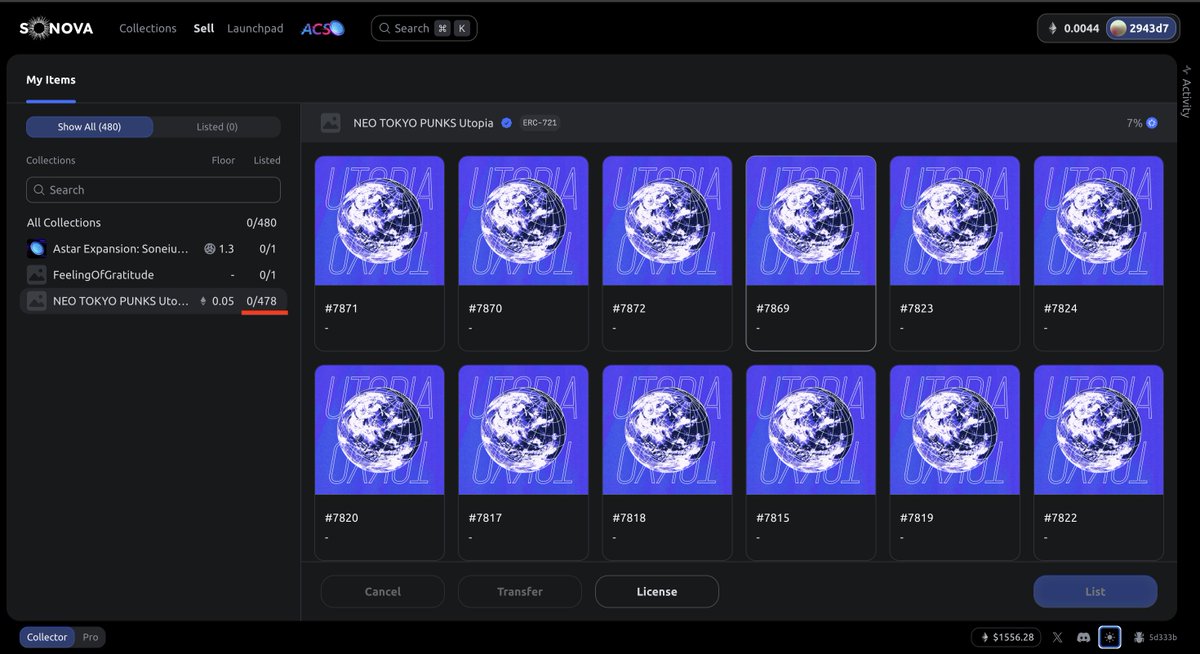Select NFT card #7870
The image size is (1200, 654).
click(x=523, y=253)
